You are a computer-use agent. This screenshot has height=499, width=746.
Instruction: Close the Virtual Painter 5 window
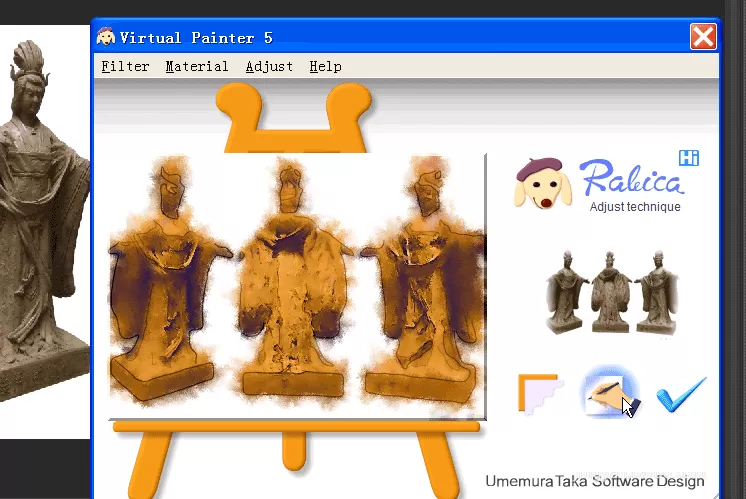point(703,37)
